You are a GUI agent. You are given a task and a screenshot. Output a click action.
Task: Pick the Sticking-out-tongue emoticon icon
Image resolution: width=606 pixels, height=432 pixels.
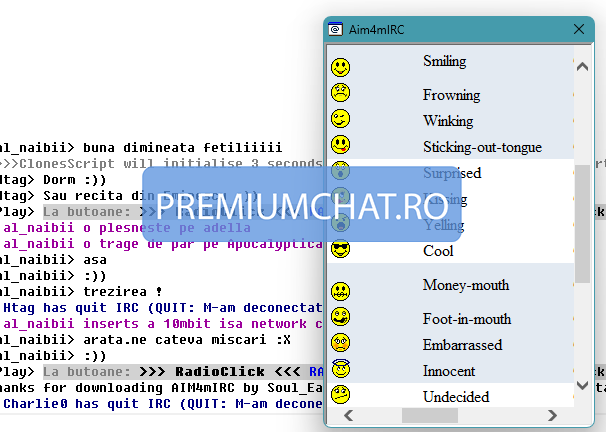coord(340,145)
